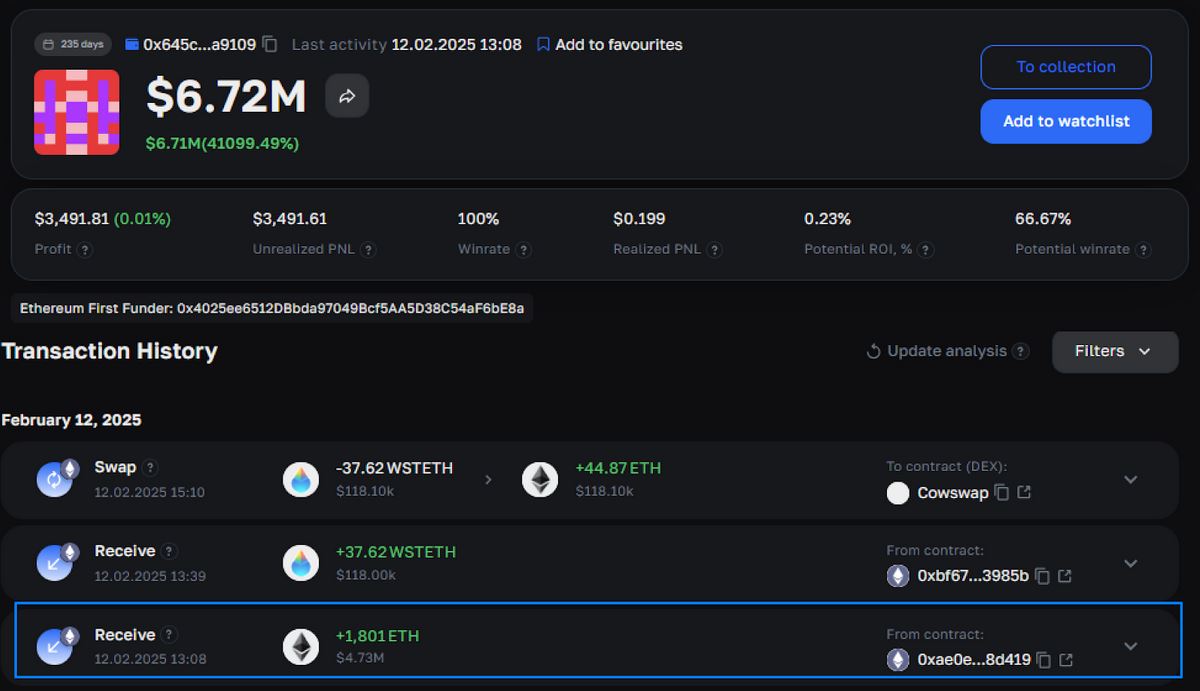1200x691 pixels.
Task: Expand the Receive 1,801 ETH transaction row
Action: pyautogui.click(x=1131, y=646)
